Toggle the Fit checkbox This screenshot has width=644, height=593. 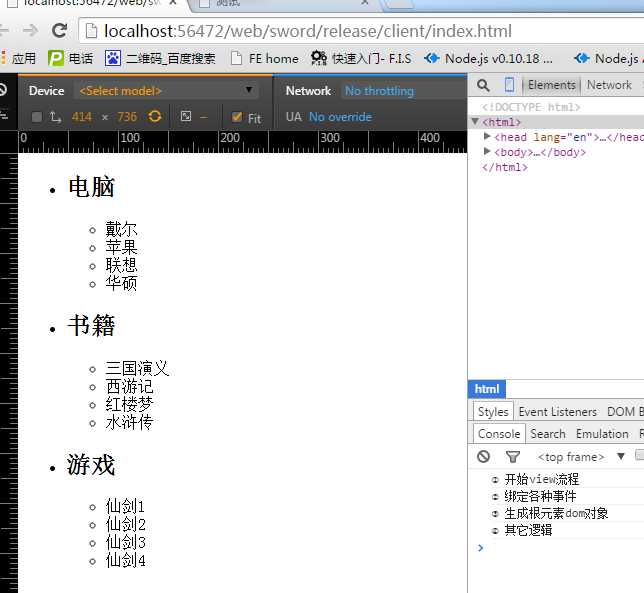point(237,117)
